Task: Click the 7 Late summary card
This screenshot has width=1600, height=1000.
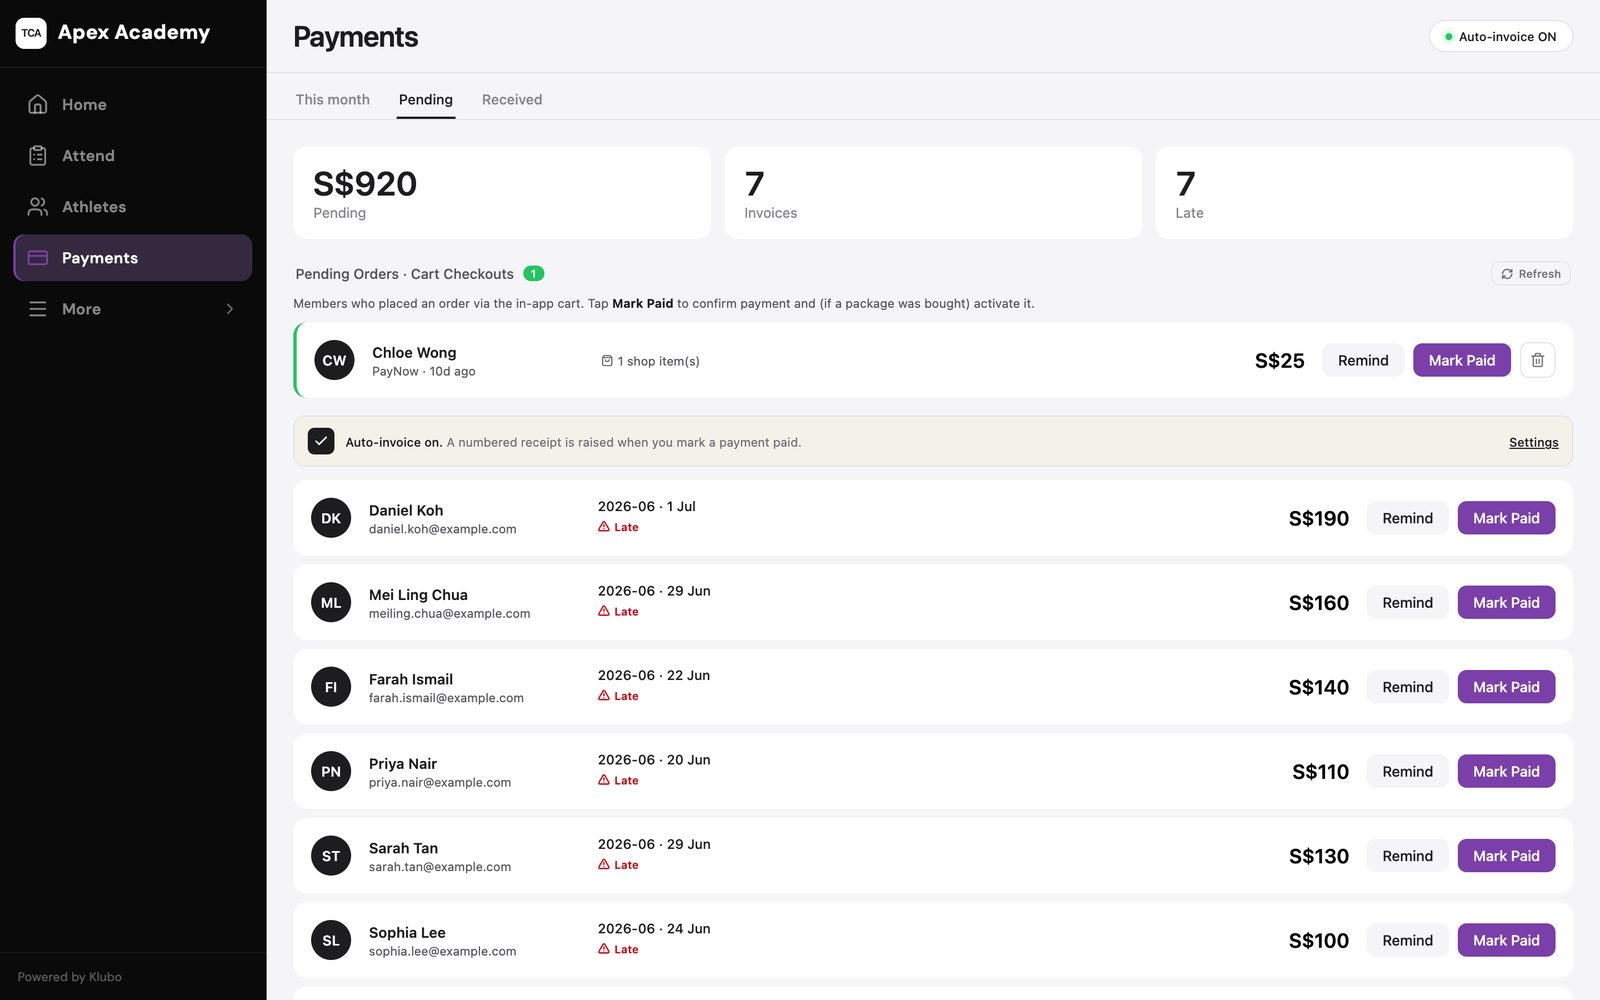Action: 1364,193
